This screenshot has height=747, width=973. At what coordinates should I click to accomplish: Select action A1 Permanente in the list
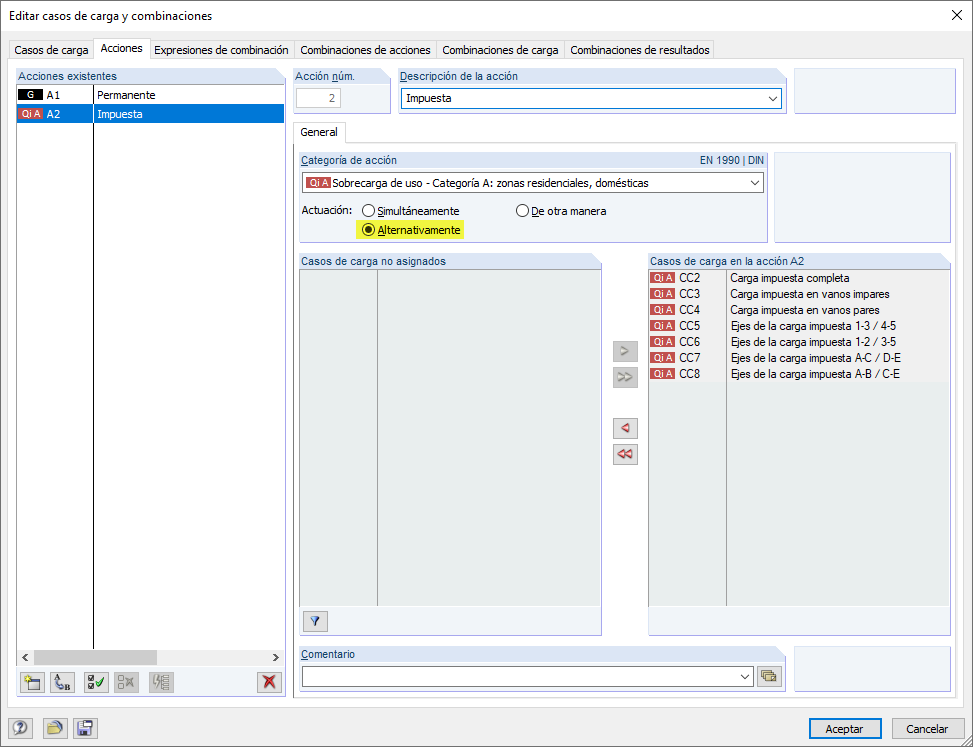click(150, 95)
